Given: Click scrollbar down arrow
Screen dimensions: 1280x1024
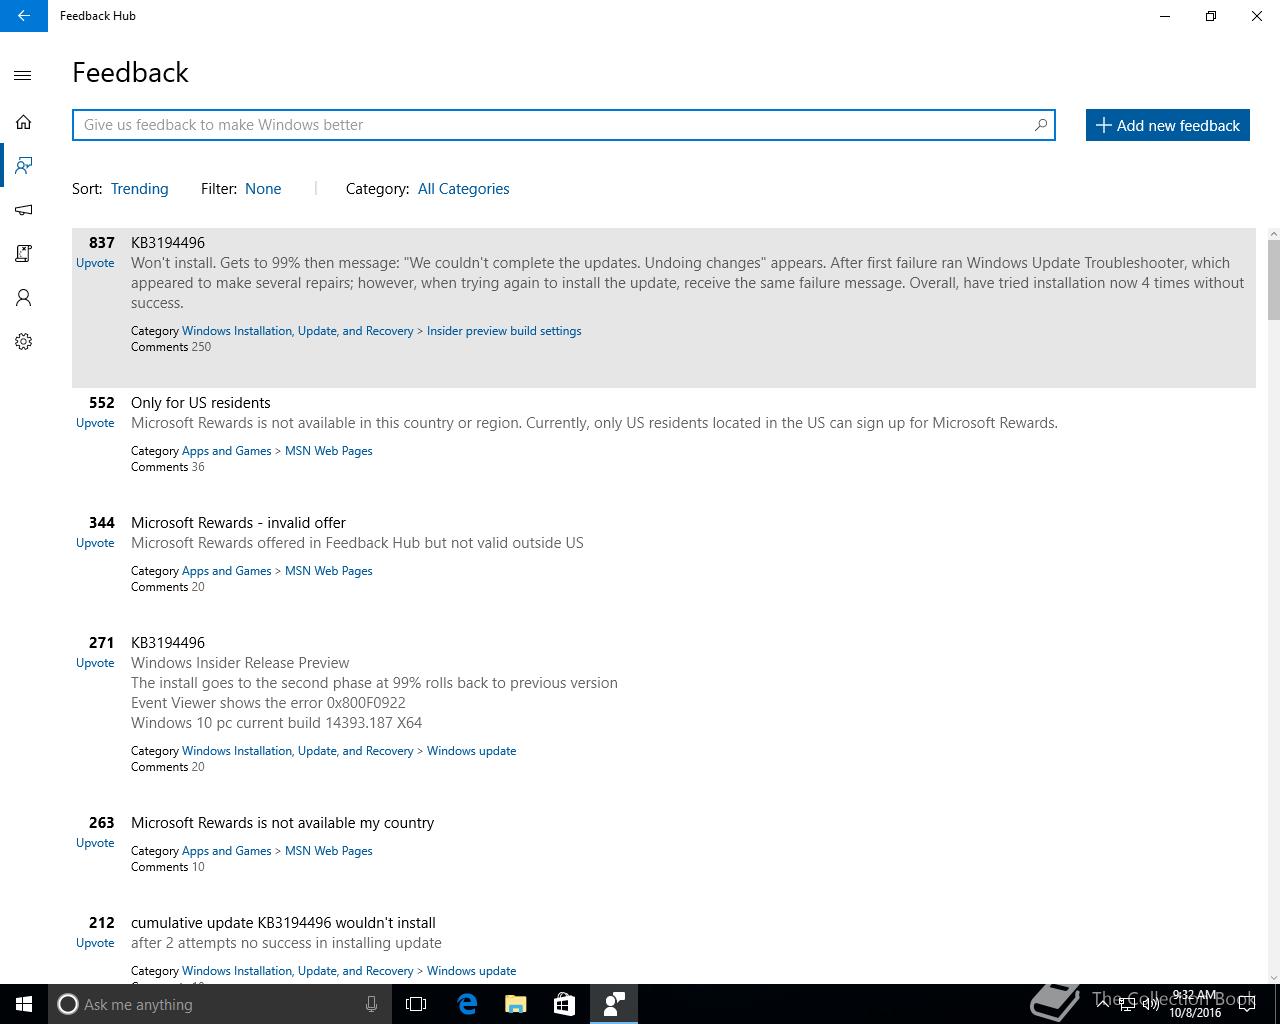Looking at the screenshot, I should [x=1273, y=977].
